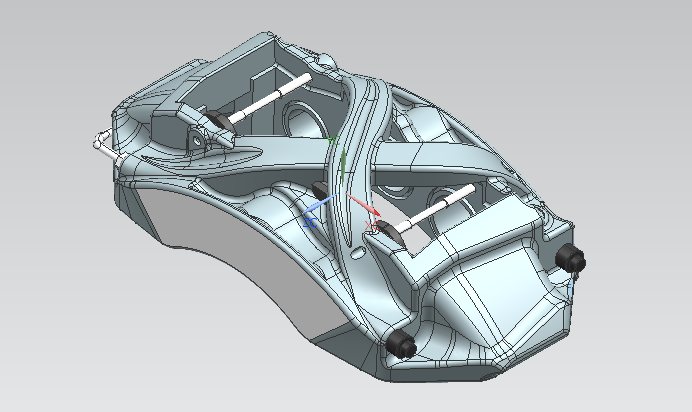Viewport: 692px width, 412px height.
Task: Click the blue axis of the coordinate triad
Action: click(x=313, y=214)
